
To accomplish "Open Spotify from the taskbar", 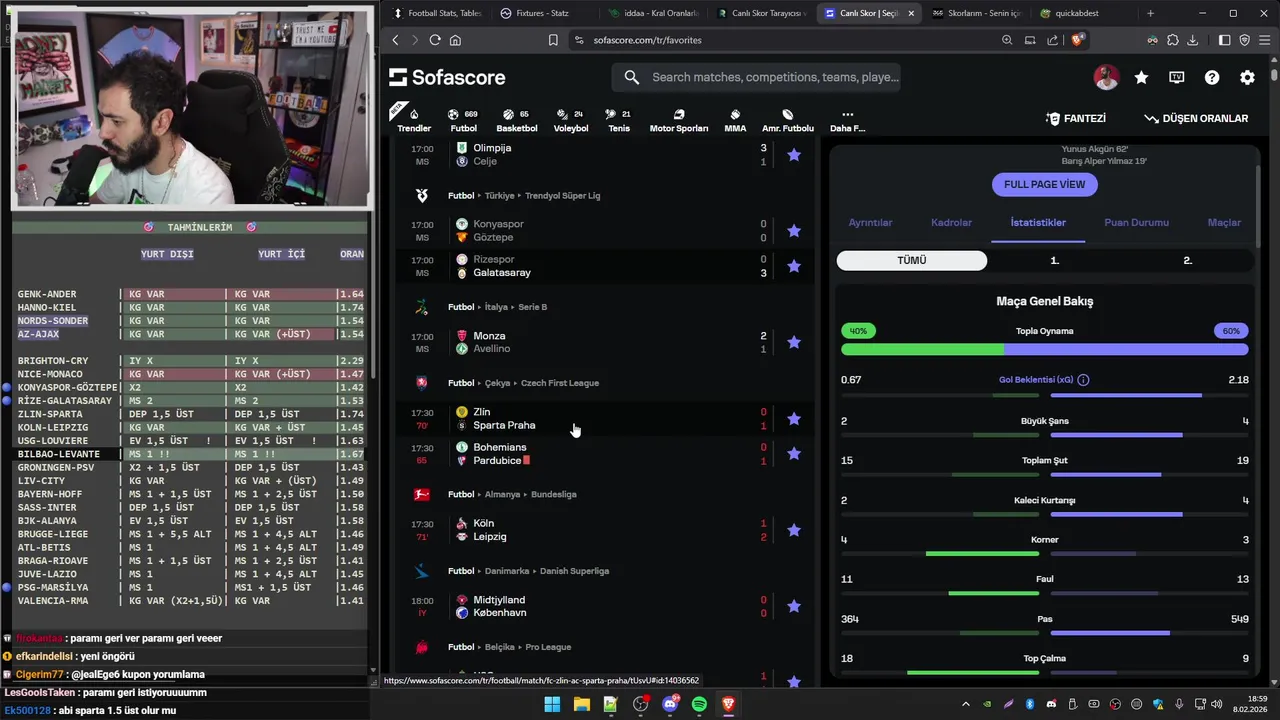I will (x=699, y=704).
